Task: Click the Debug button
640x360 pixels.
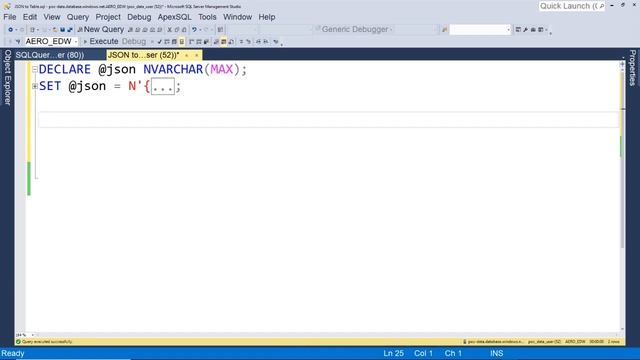Action: (x=133, y=42)
